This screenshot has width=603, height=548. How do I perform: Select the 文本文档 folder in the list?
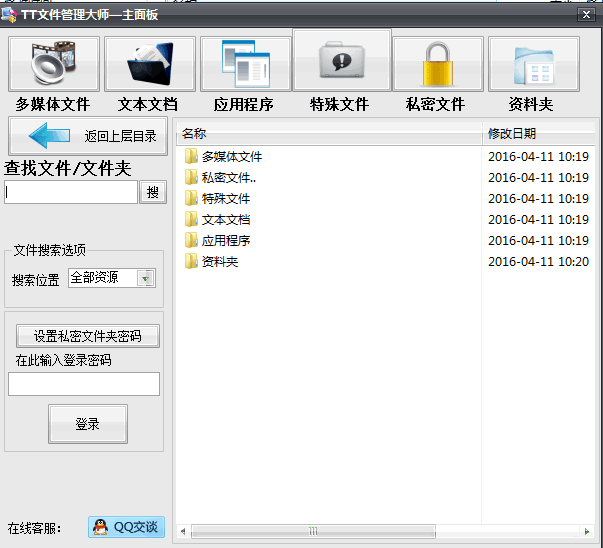tap(217, 220)
